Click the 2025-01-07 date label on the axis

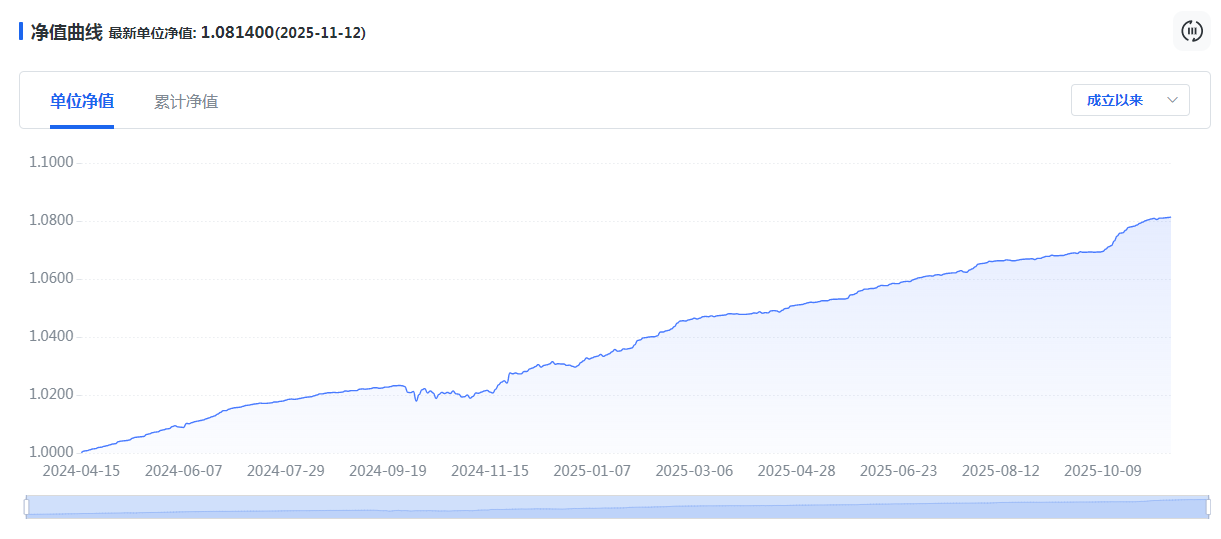point(592,470)
